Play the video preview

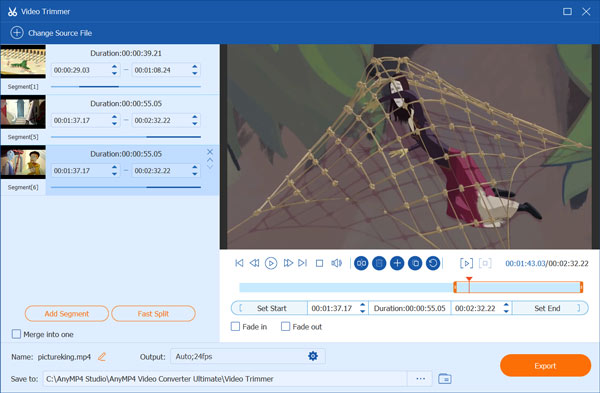(271, 263)
